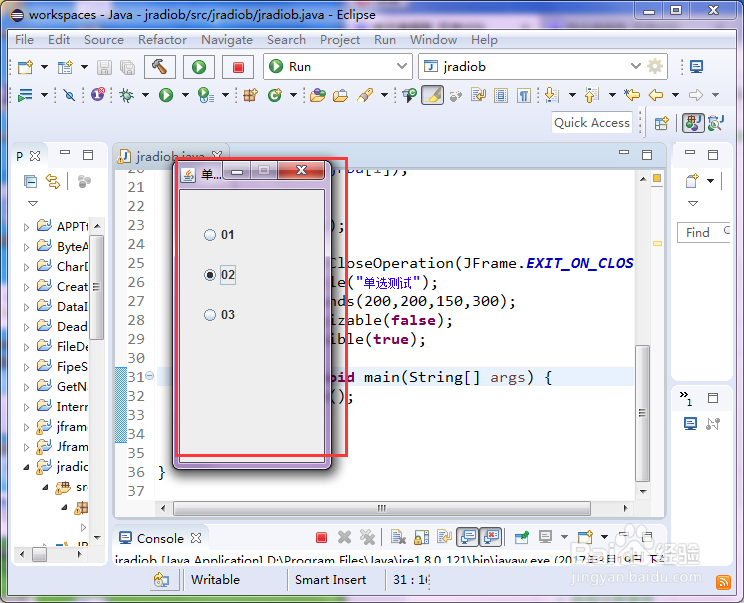
Task: Terminate the process in Console toolbar
Action: [x=321, y=538]
